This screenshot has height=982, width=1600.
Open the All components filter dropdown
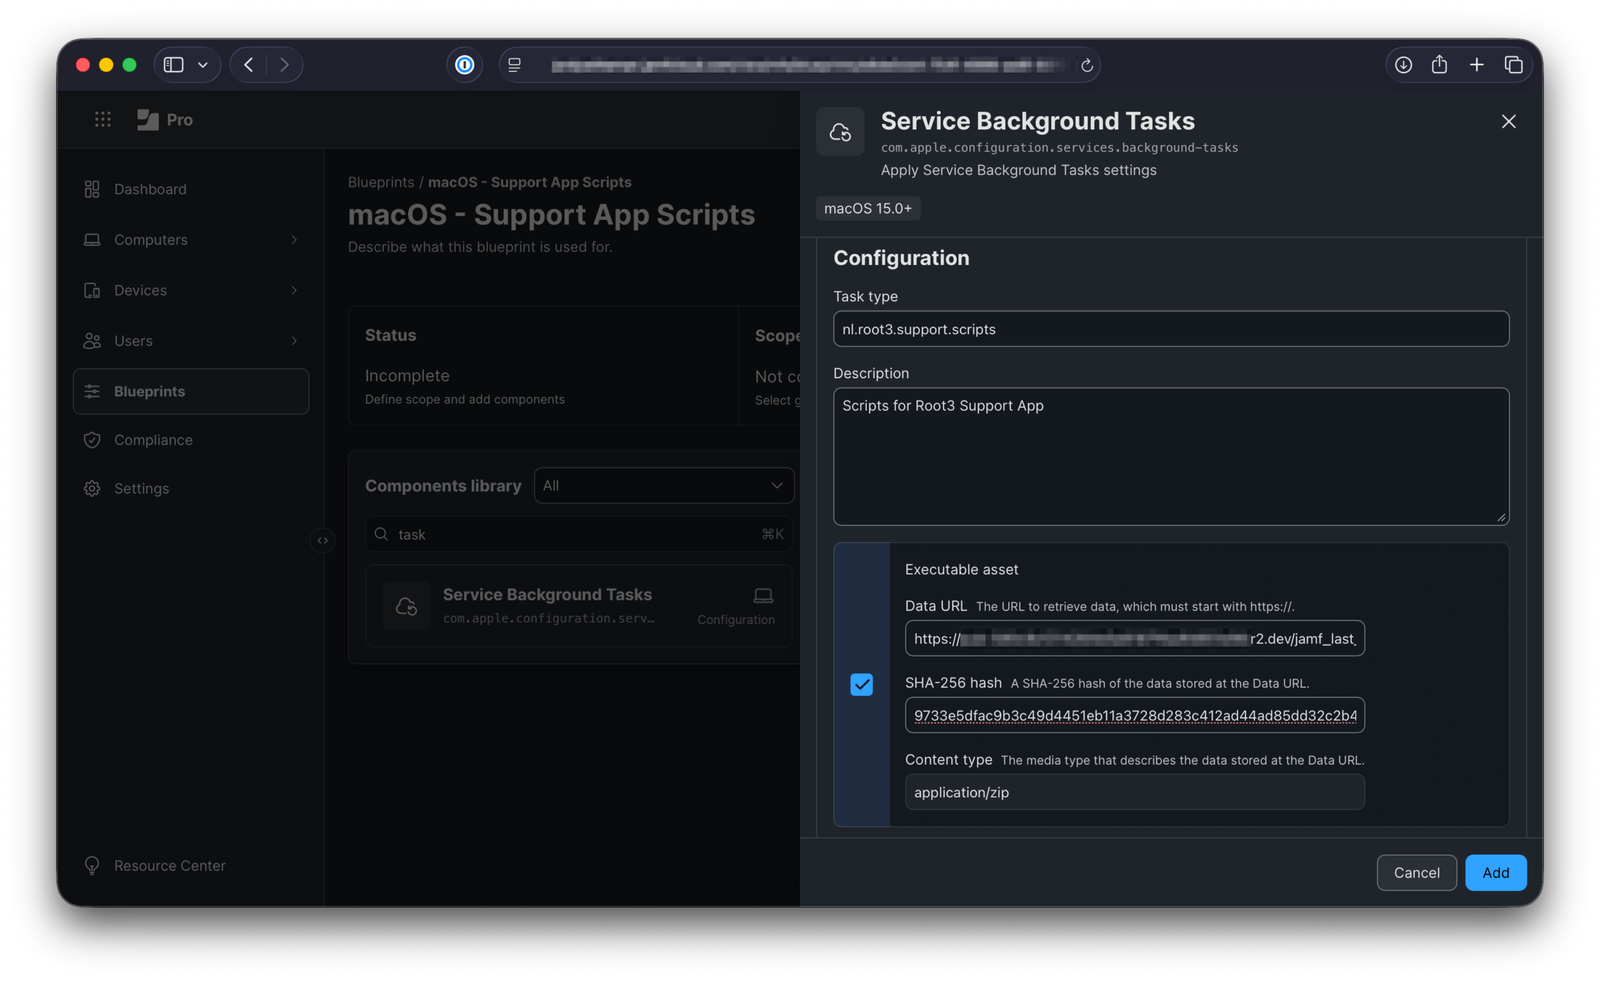pos(663,486)
